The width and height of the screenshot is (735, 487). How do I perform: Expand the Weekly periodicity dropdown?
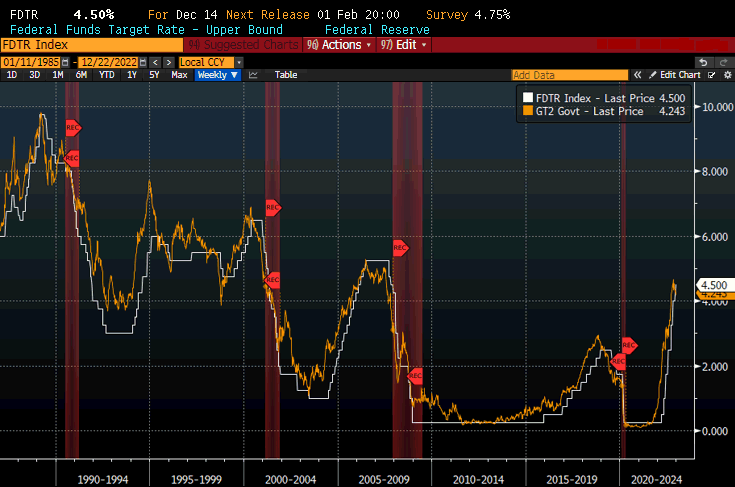[x=218, y=75]
